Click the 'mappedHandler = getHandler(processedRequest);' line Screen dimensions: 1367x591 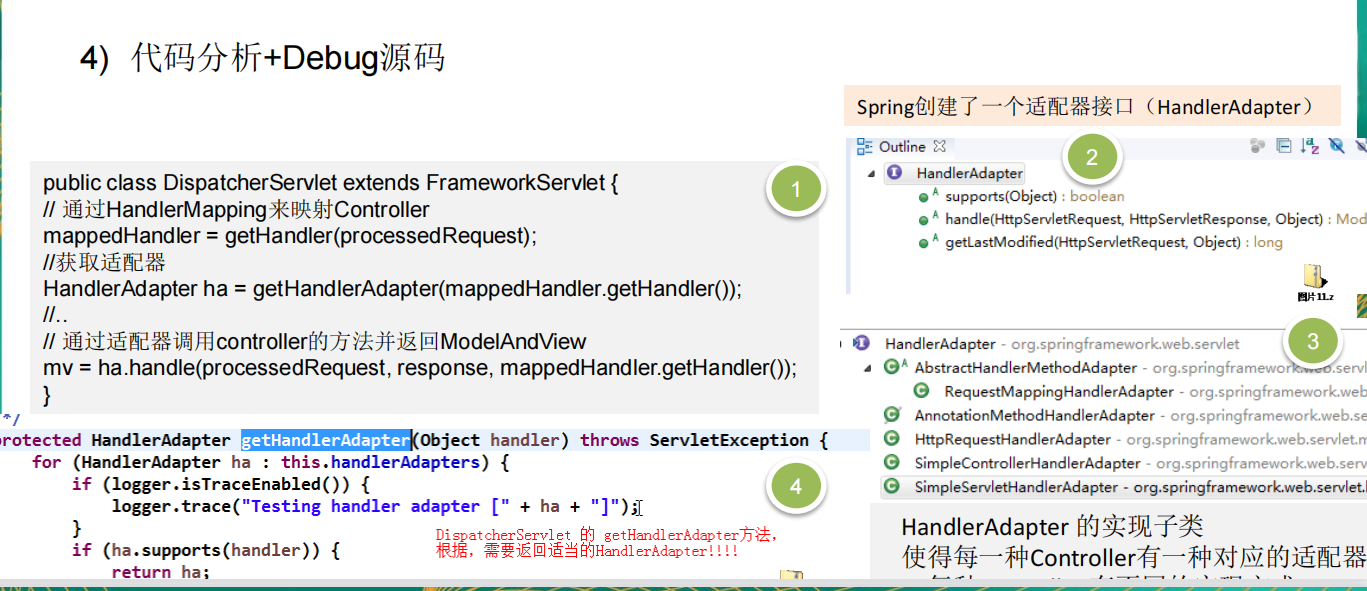(290, 236)
